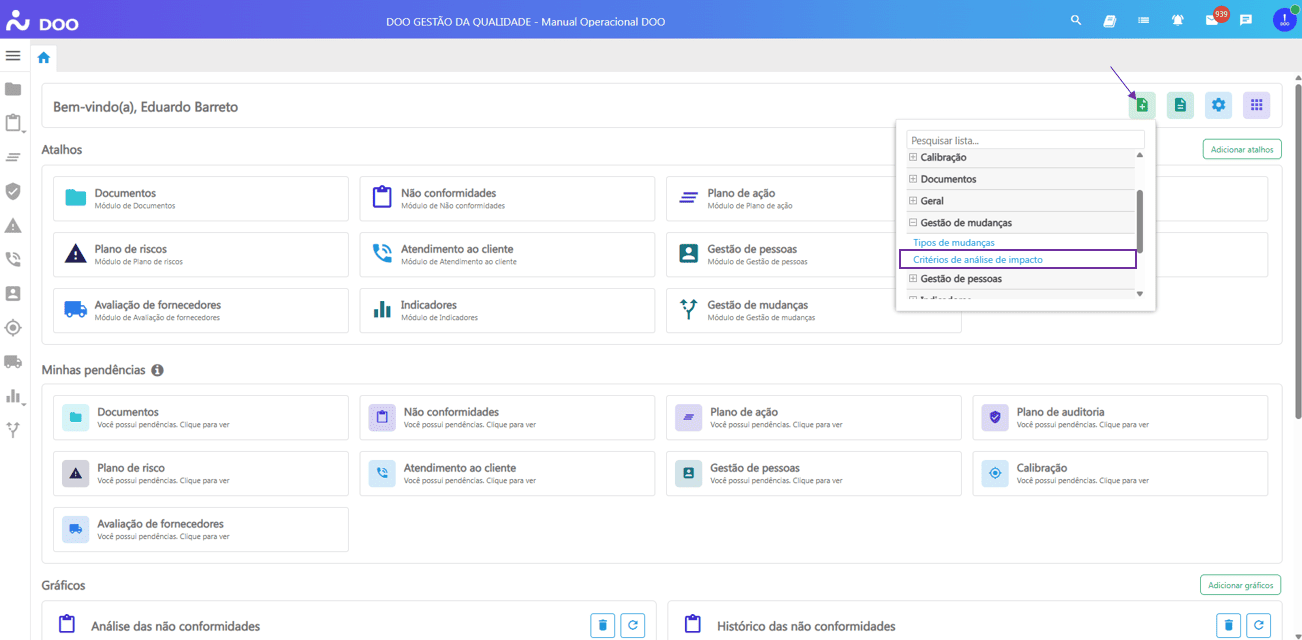Click the search magnifier in the top bar

coord(1076,20)
